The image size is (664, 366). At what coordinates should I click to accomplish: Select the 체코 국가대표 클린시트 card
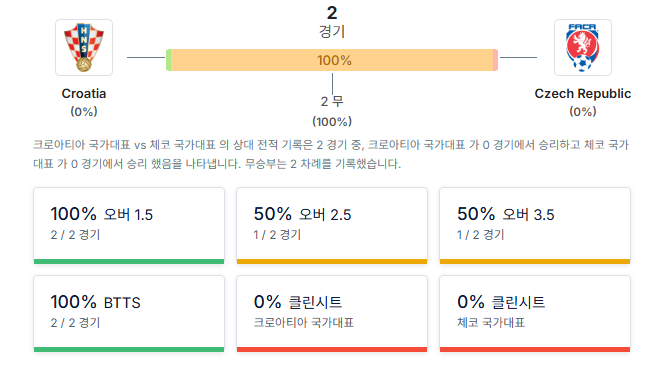(x=535, y=314)
